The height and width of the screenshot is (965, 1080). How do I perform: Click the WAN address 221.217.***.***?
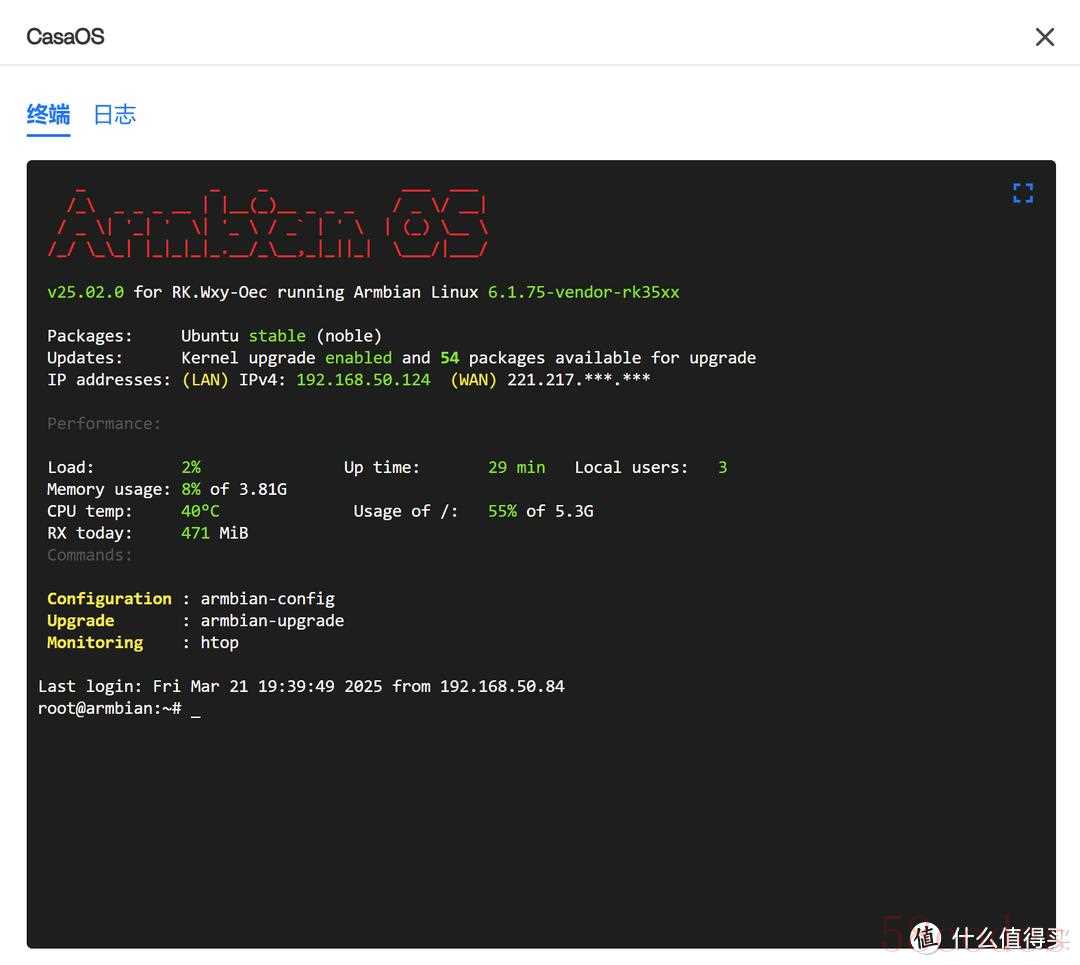[579, 380]
